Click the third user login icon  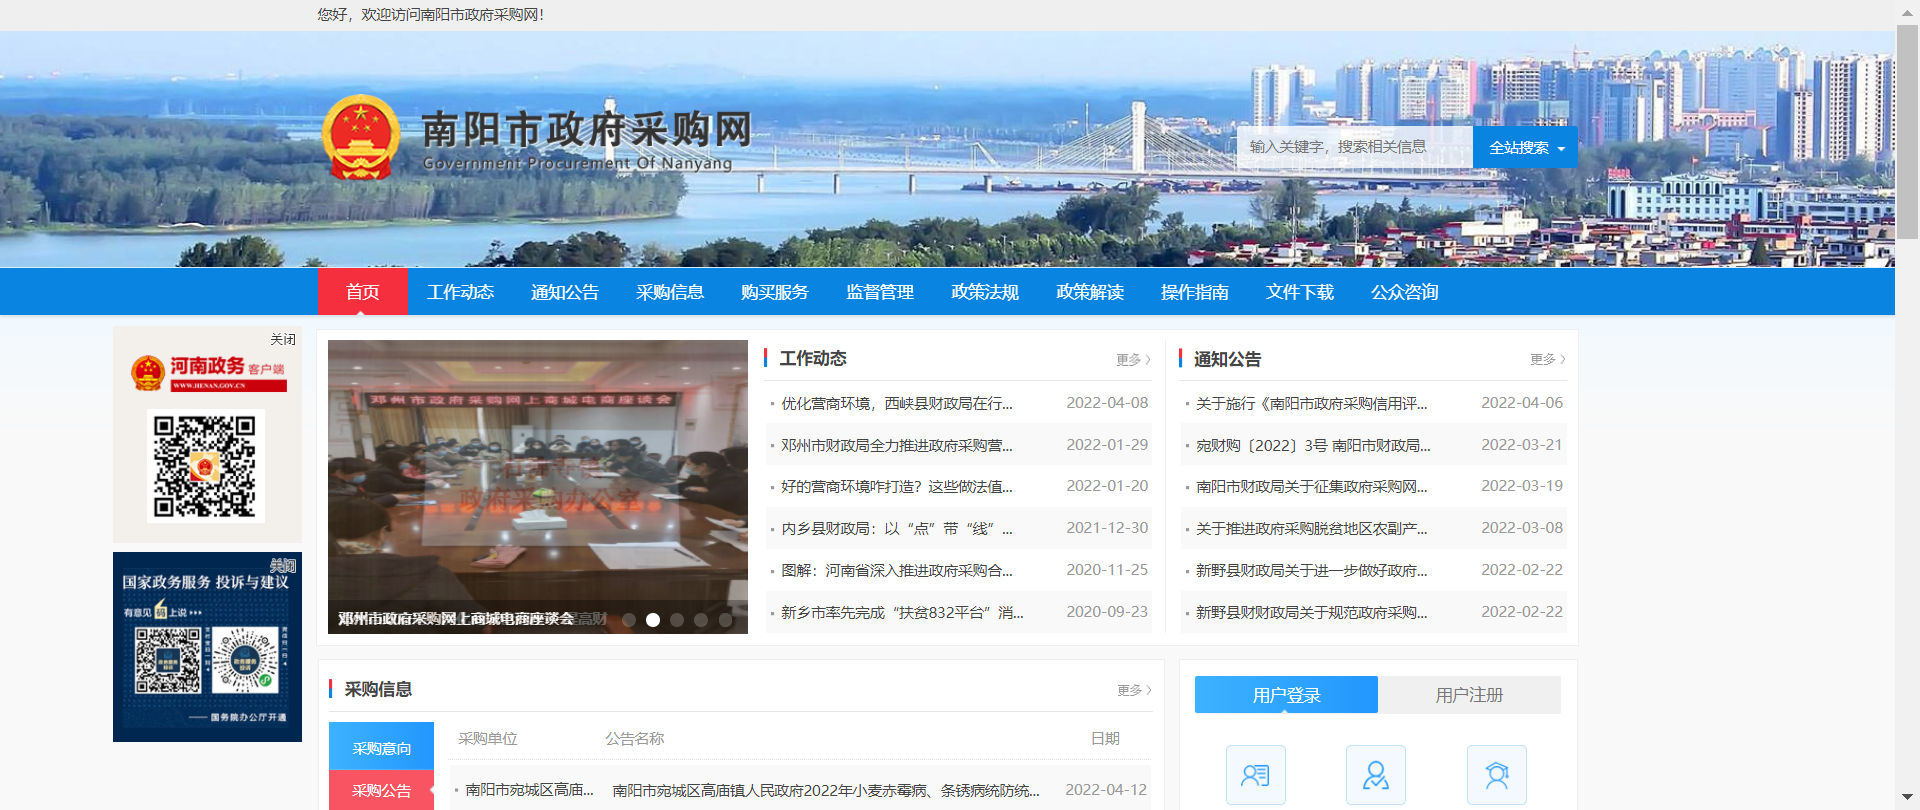point(1497,775)
